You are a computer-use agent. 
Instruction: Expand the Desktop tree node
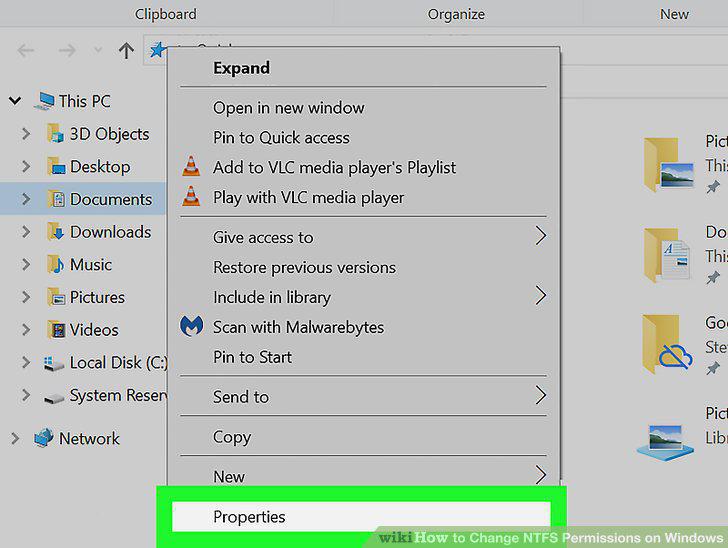26,166
